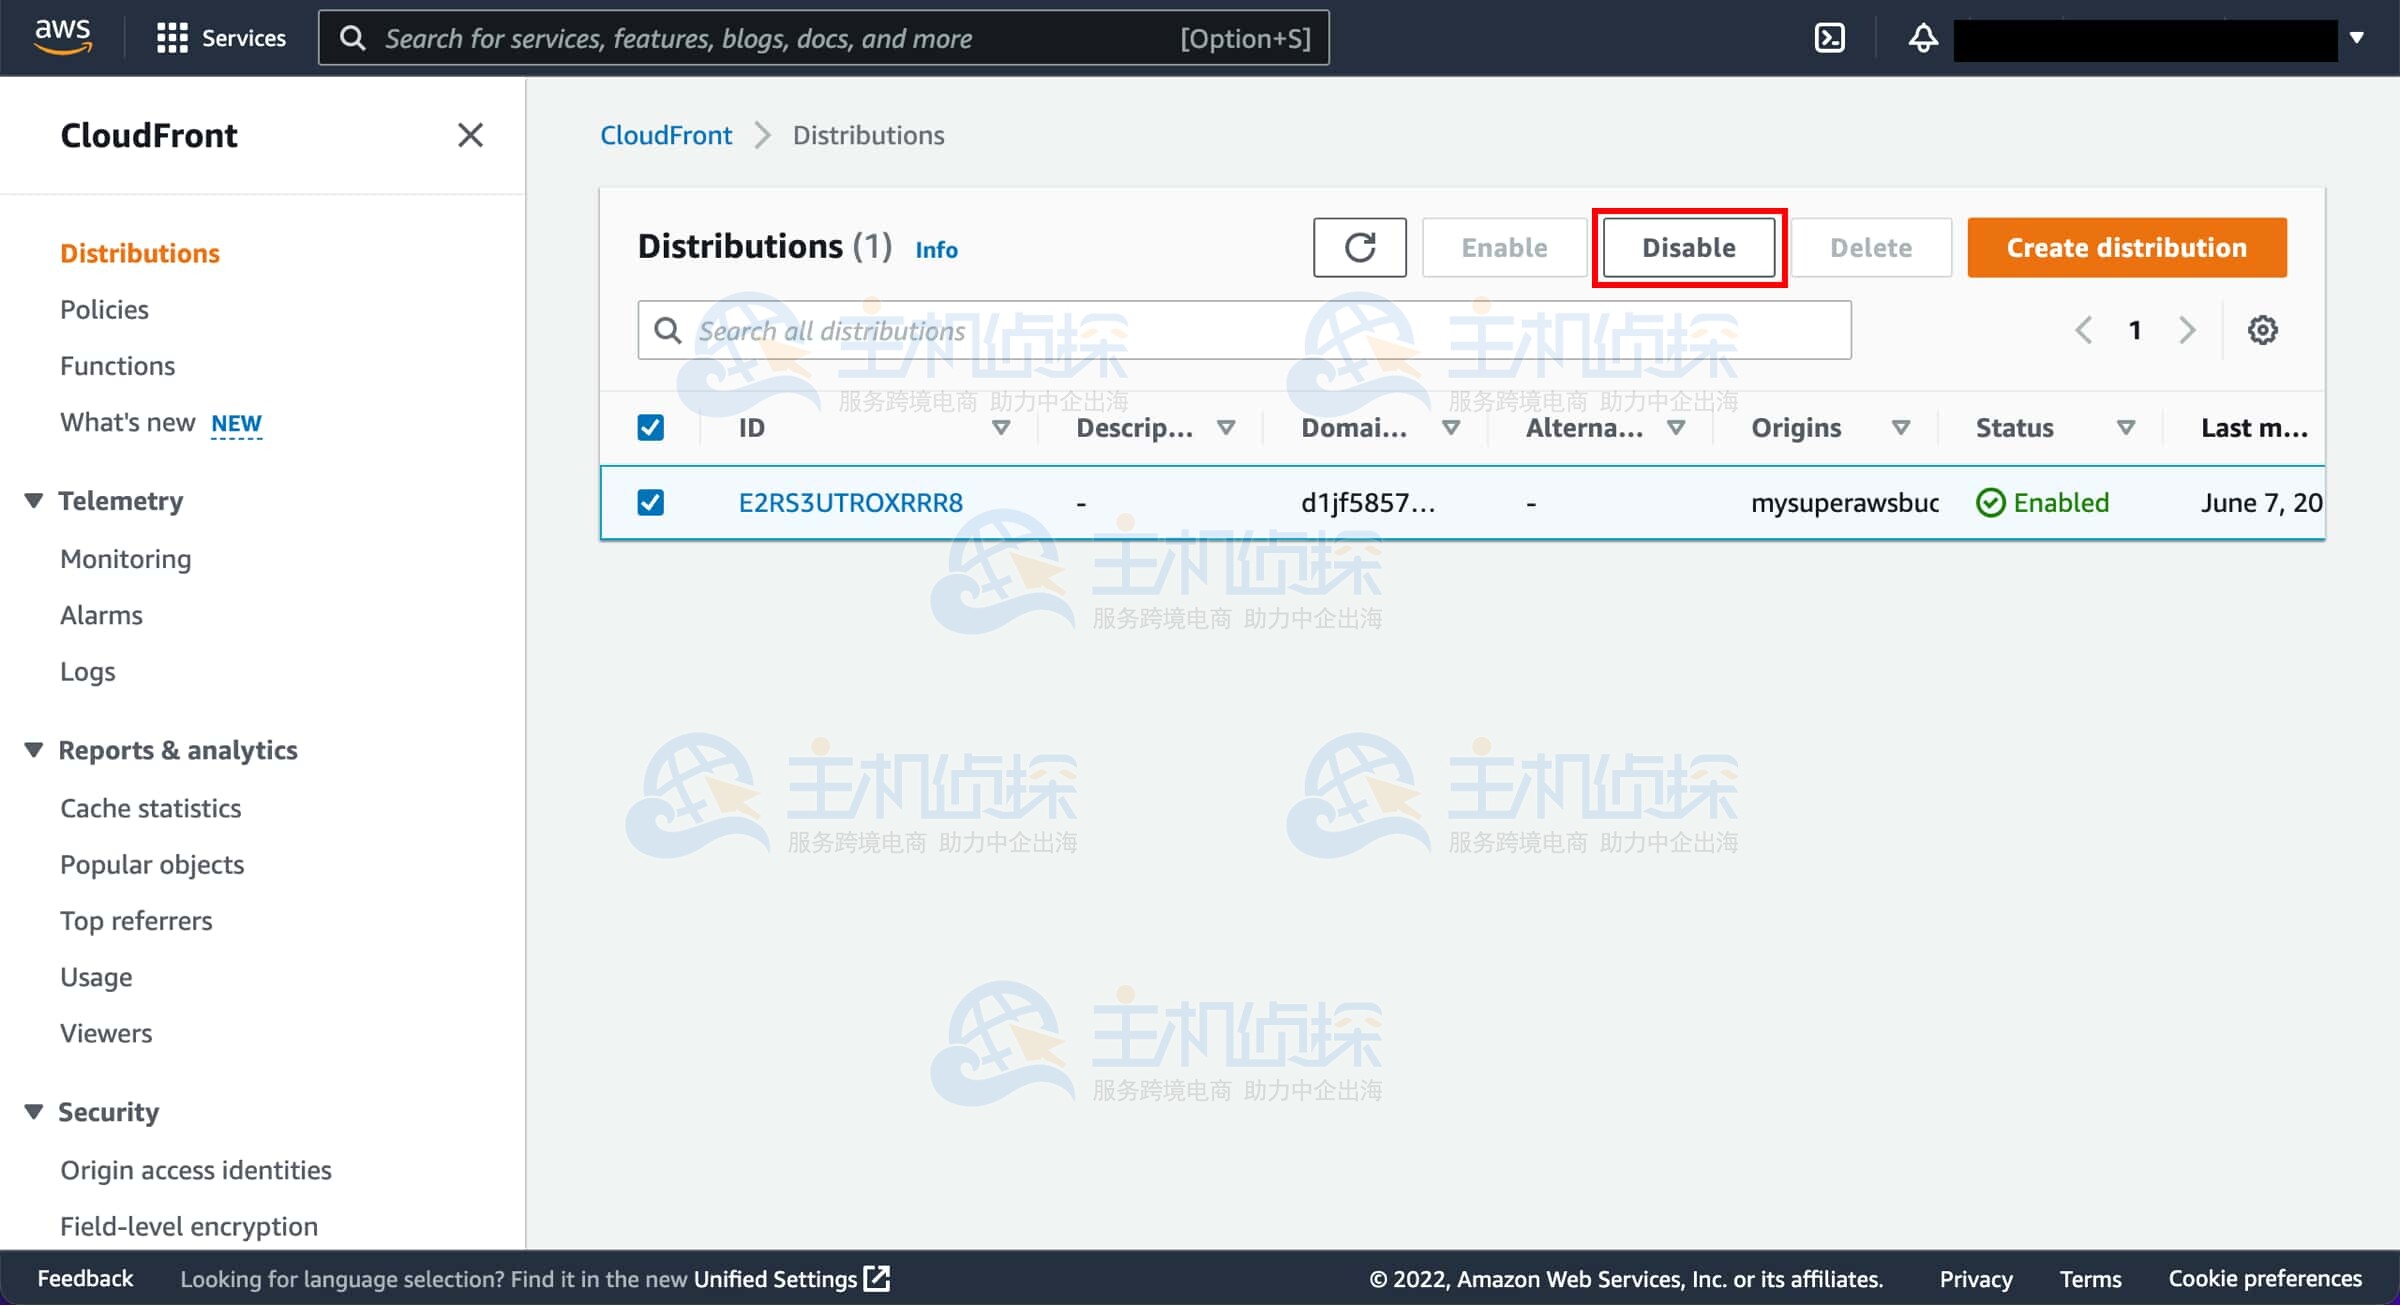Open the account dropdown arrow

[2357, 38]
